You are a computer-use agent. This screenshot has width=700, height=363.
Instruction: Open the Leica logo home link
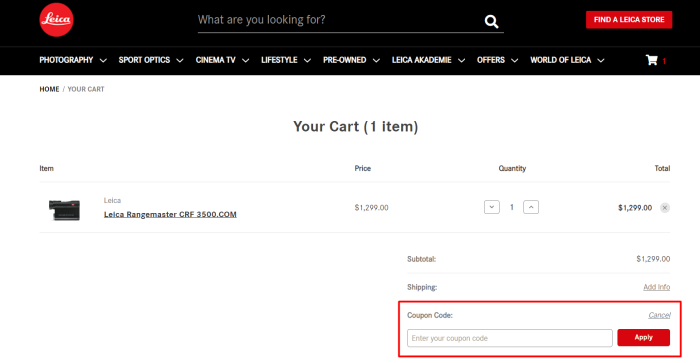pyautogui.click(x=56, y=20)
